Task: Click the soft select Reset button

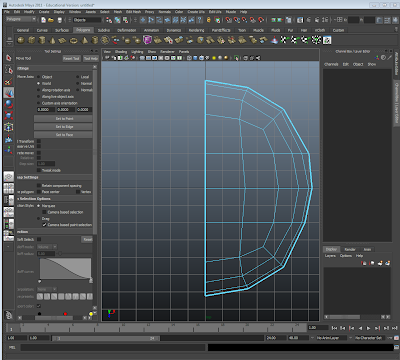Action: 87,239
